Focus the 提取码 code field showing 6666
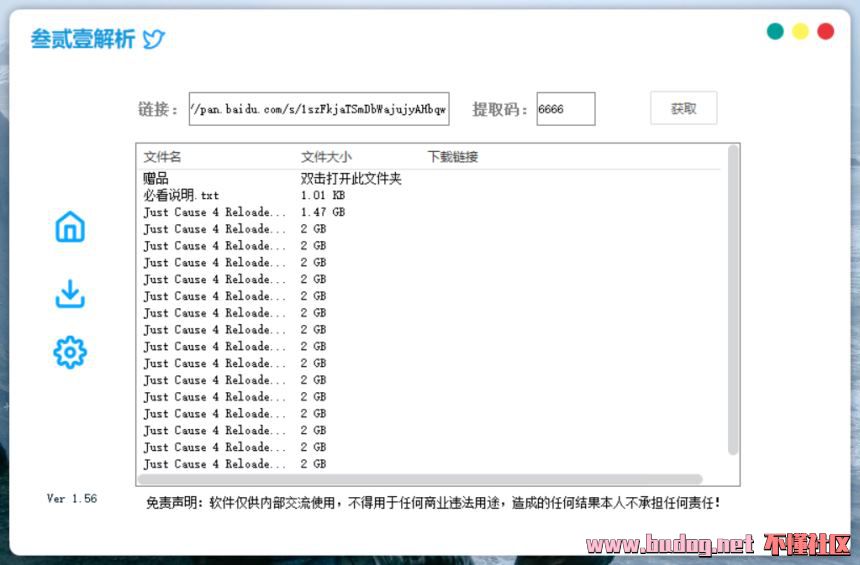Screen dimensions: 860x565 565,109
